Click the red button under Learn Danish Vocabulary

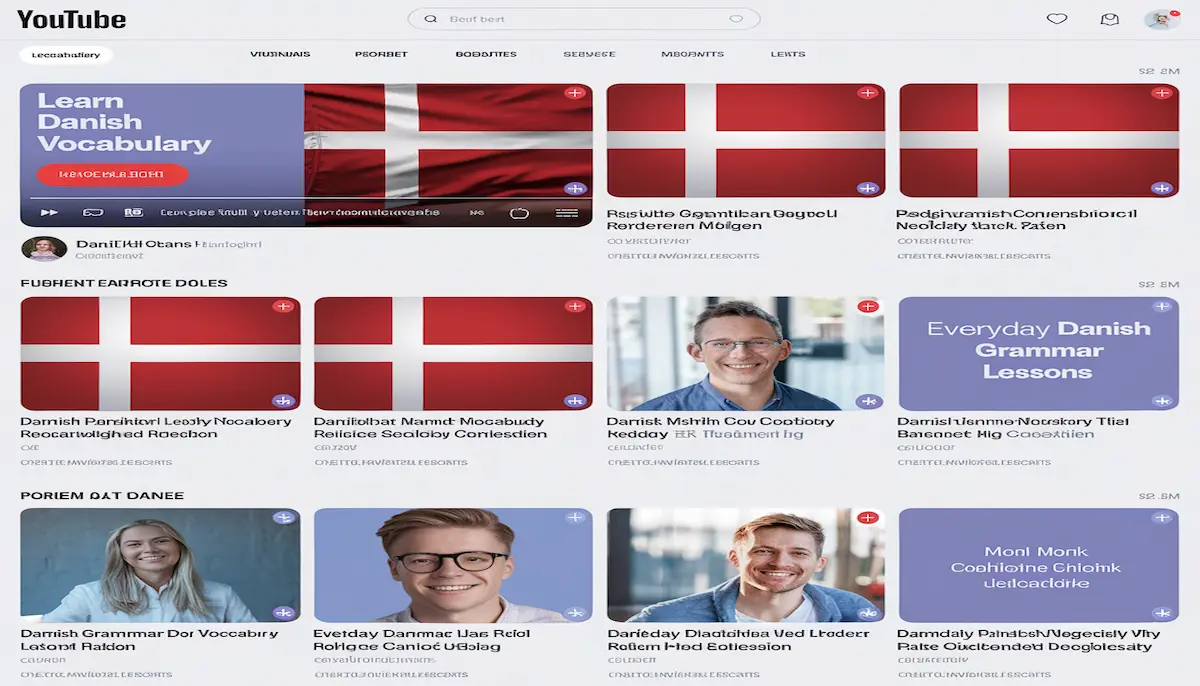[x=112, y=175]
